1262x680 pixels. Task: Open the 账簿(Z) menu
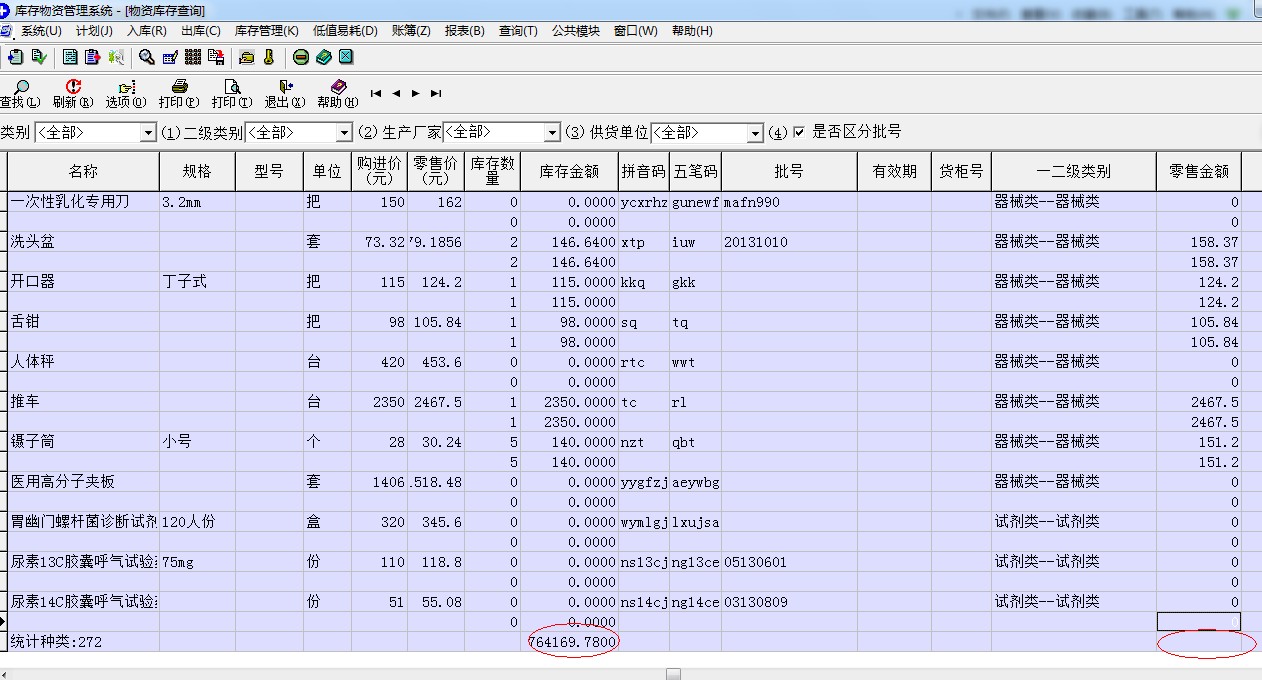(x=411, y=31)
